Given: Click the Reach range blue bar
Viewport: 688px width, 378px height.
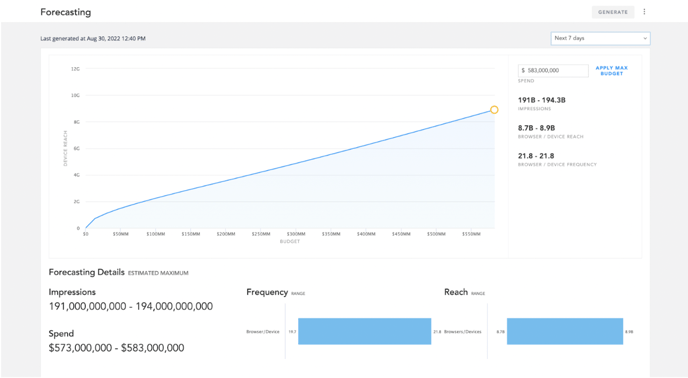Looking at the screenshot, I should pos(565,331).
